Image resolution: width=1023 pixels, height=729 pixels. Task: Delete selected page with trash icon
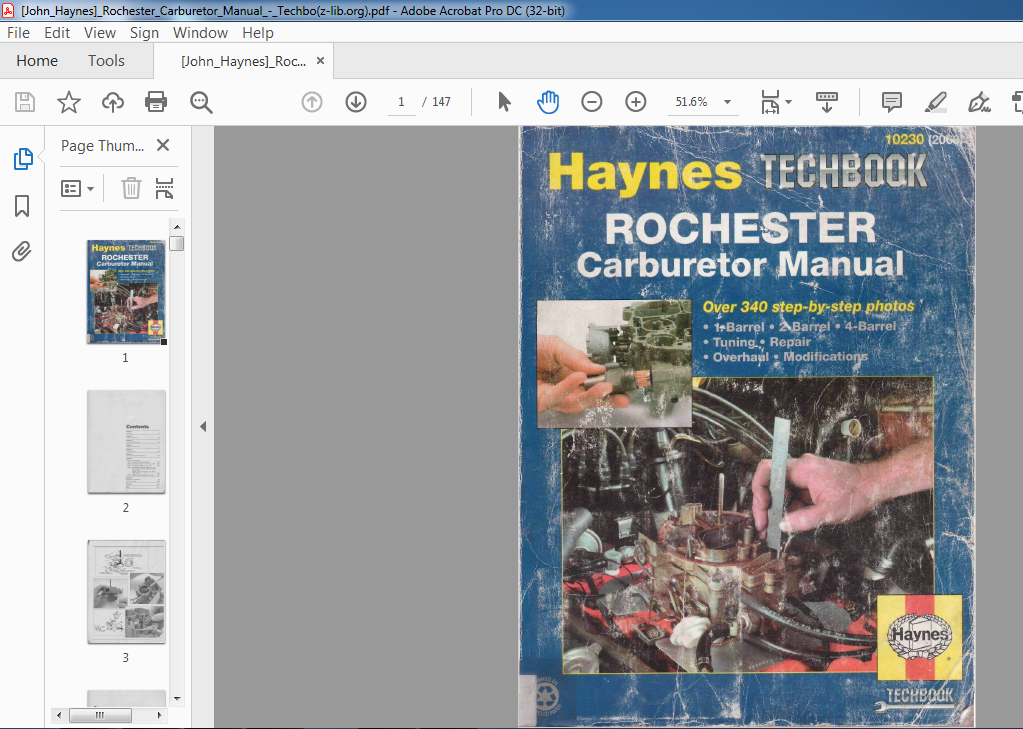click(131, 189)
